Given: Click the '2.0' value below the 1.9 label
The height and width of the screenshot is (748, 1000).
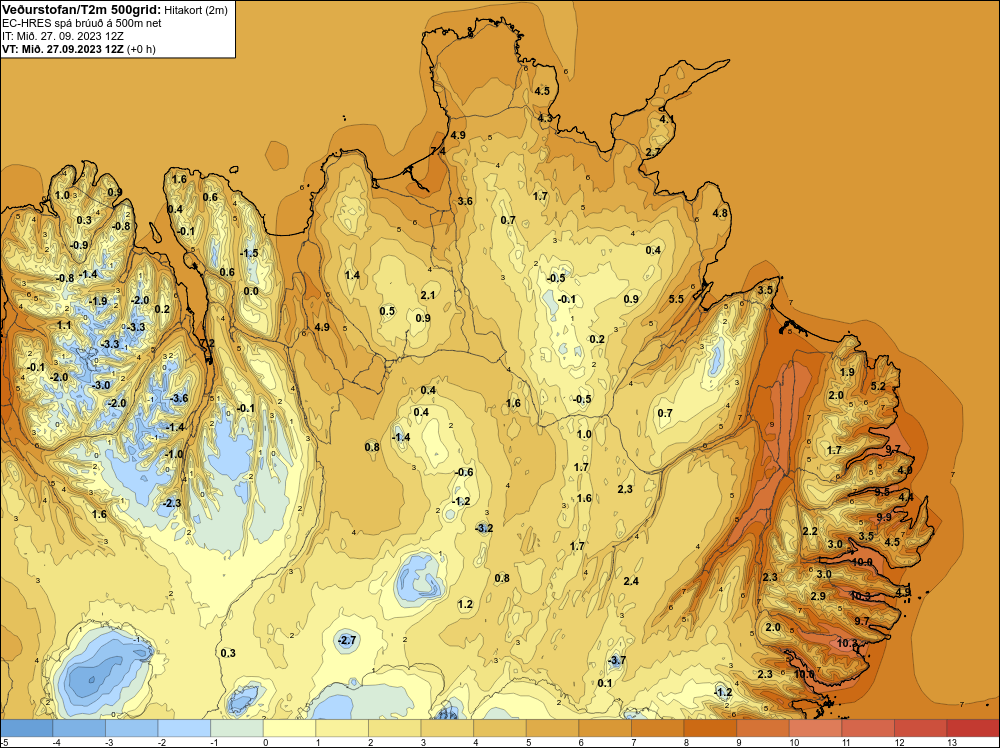Looking at the screenshot, I should tap(836, 395).
